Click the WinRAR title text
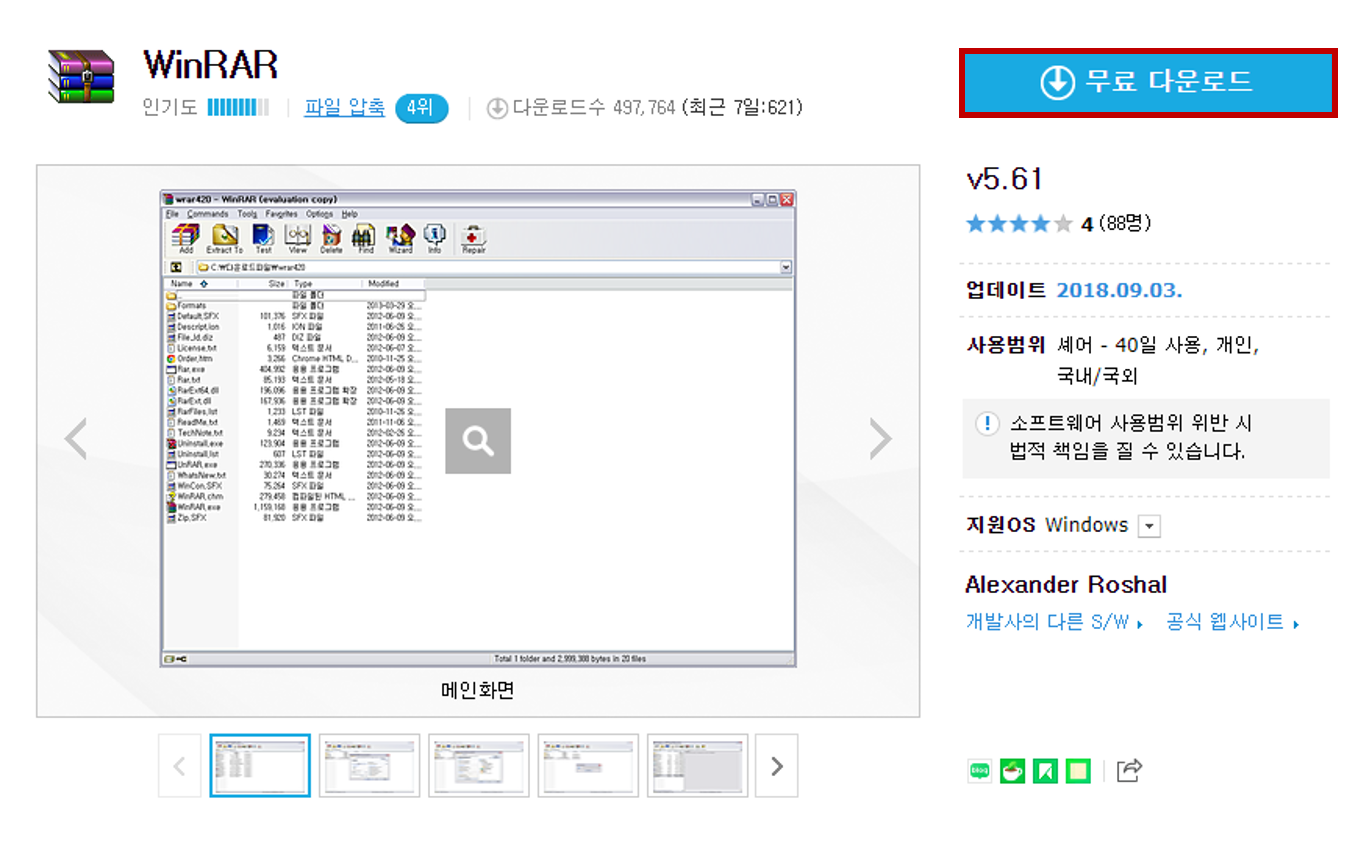Image resolution: width=1358 pixels, height=843 pixels. (x=210, y=64)
